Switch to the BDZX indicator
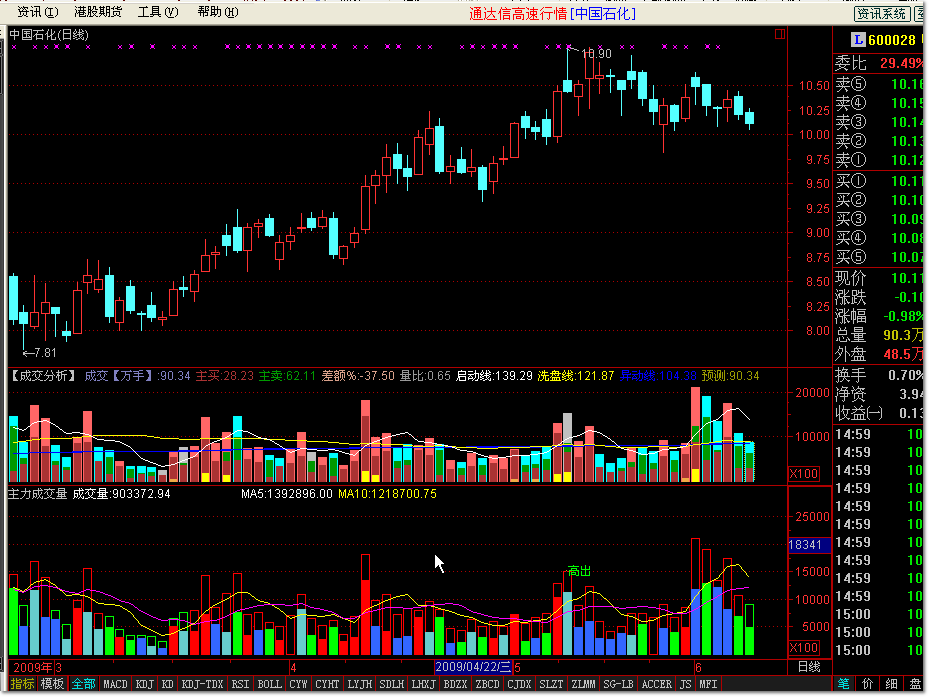 456,684
